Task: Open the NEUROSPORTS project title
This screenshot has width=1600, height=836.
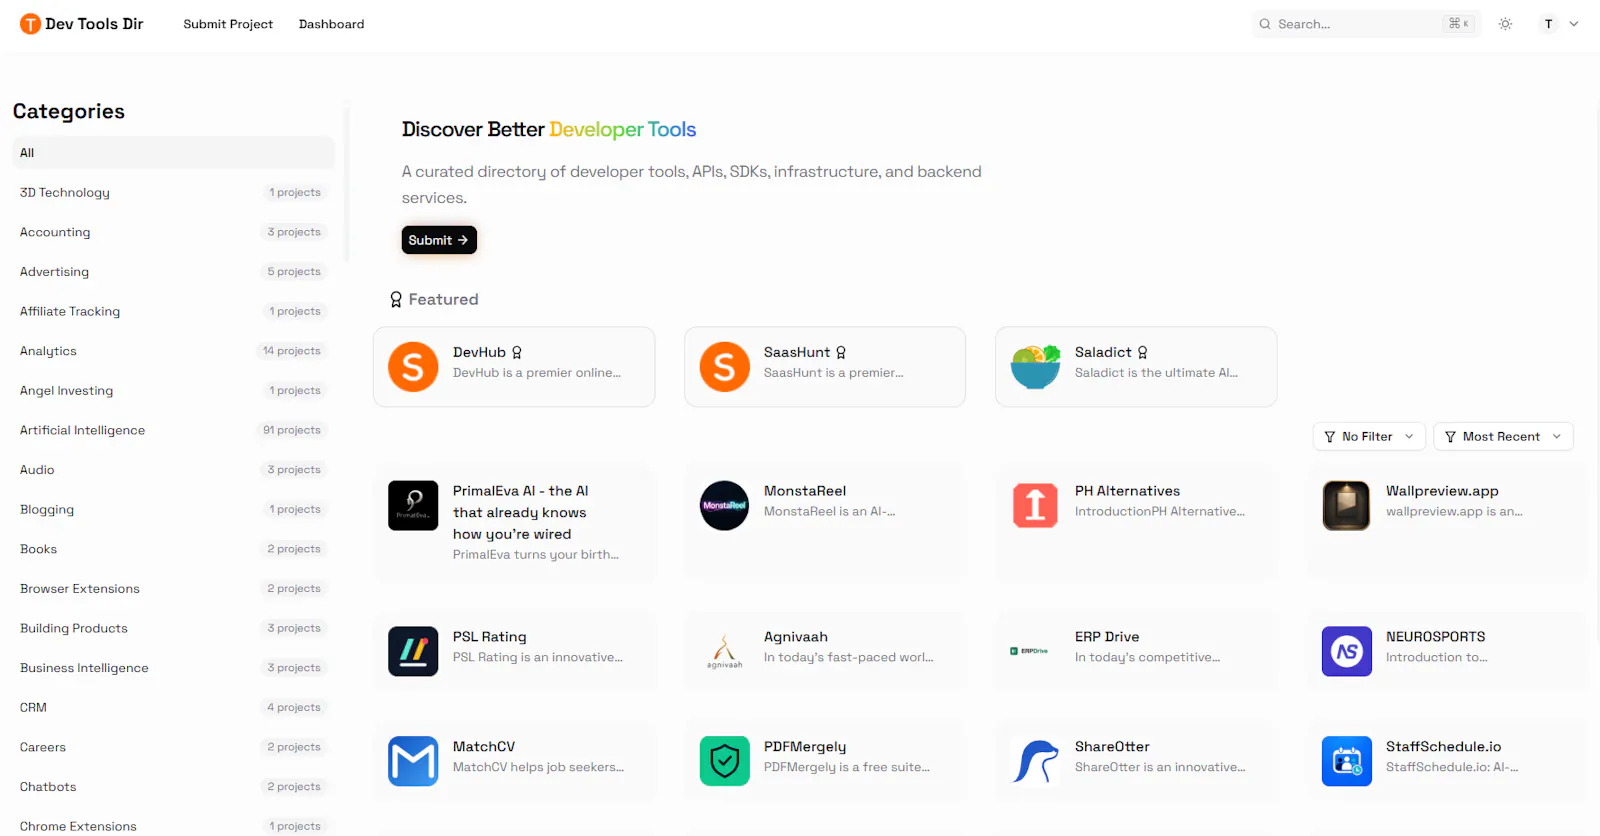Action: [1435, 637]
